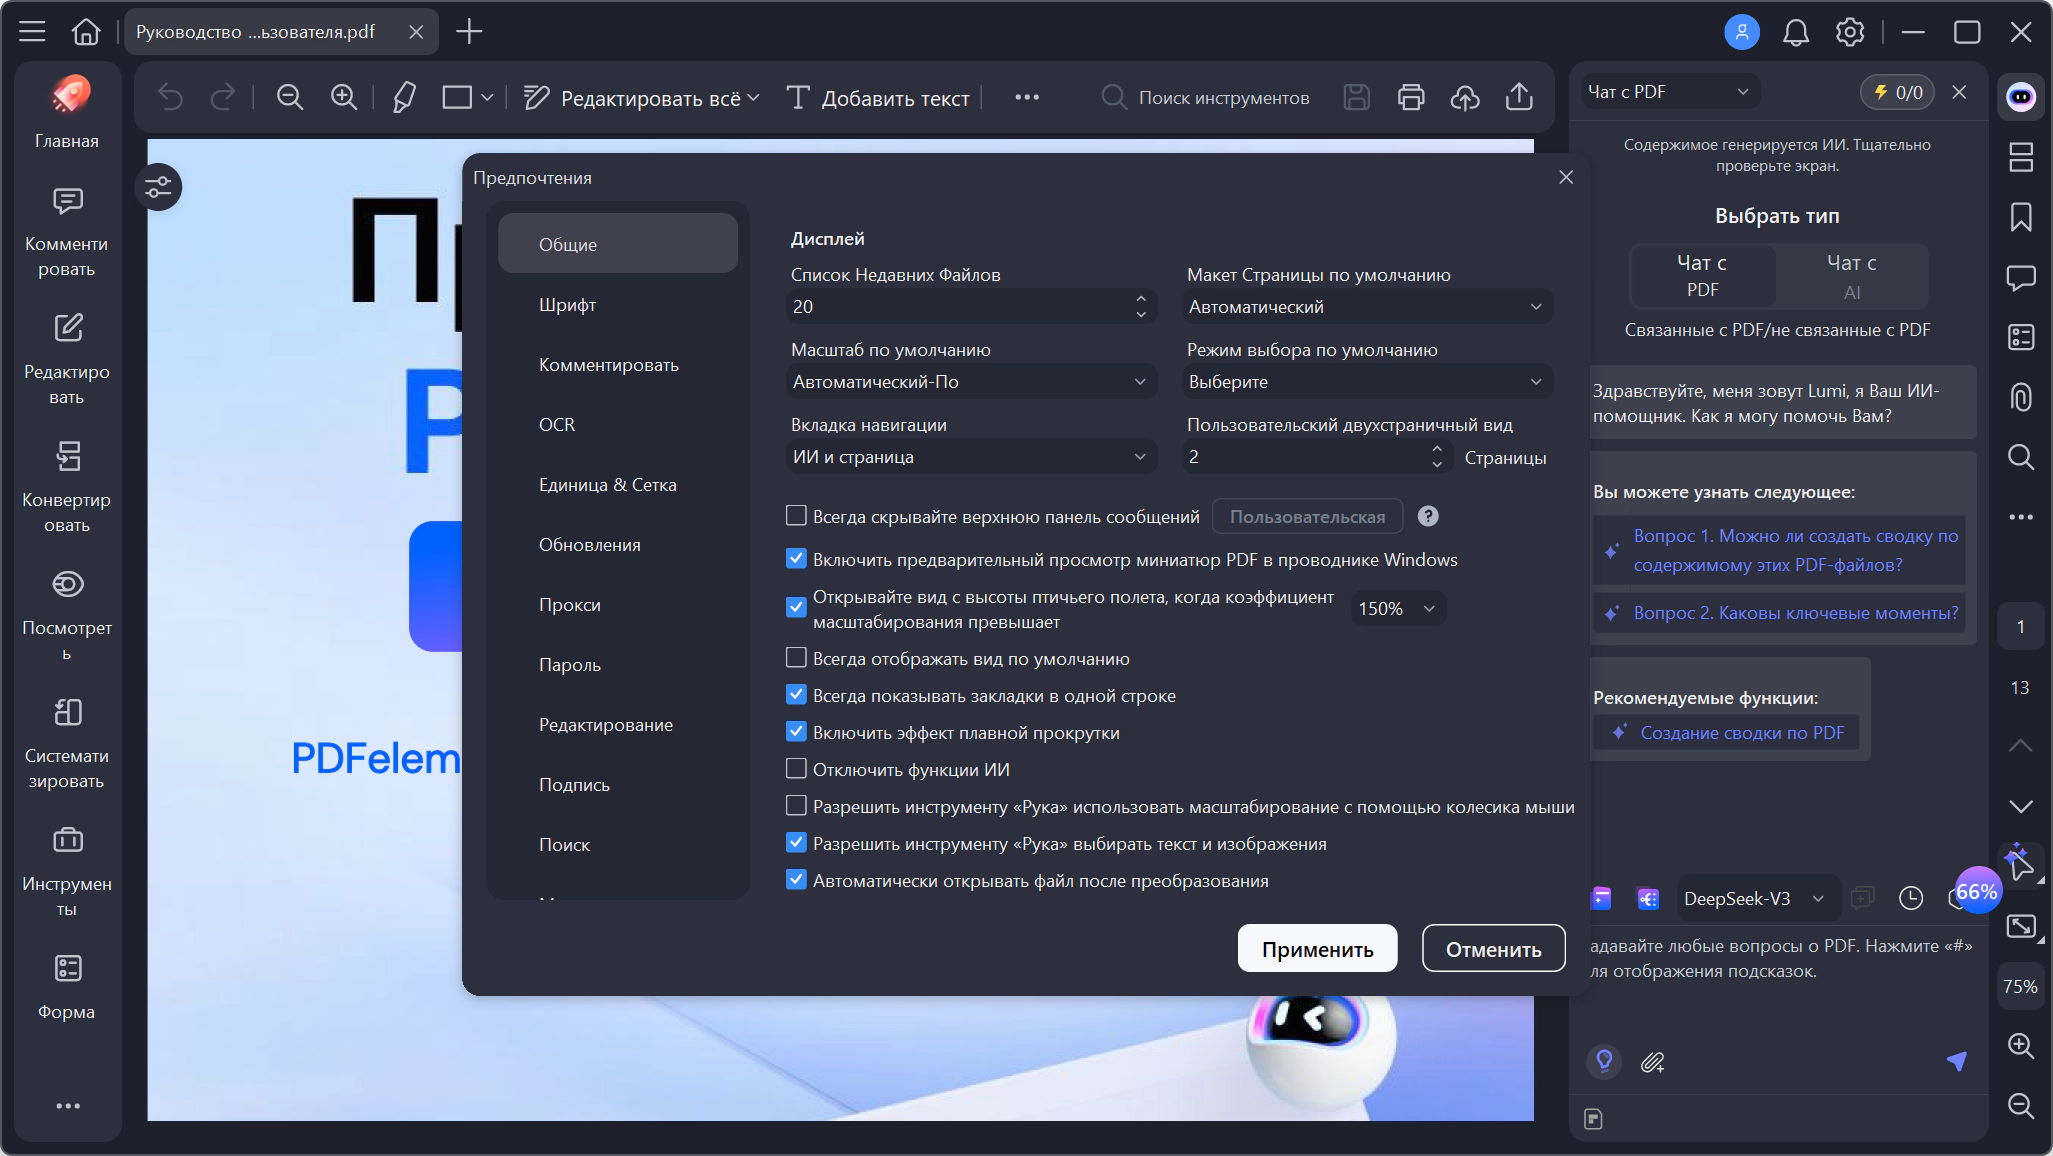Open the share export icon

pyautogui.click(x=1519, y=97)
